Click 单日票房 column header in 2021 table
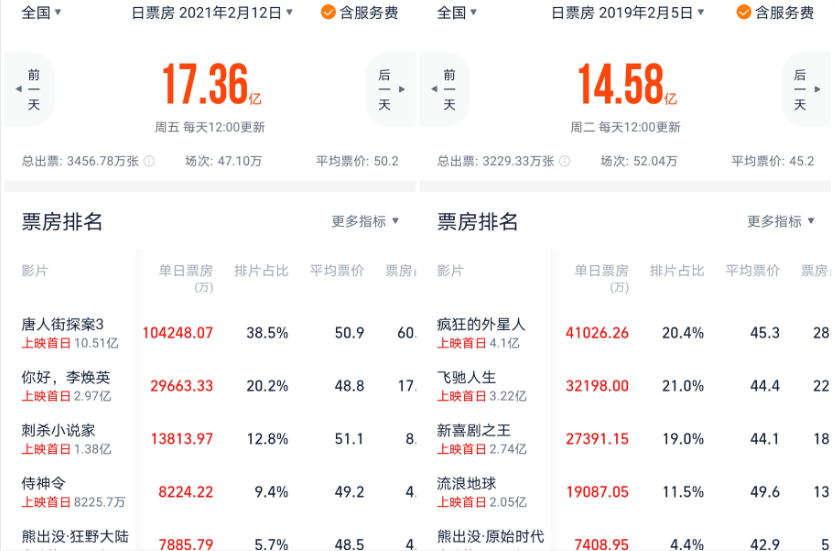The width and height of the screenshot is (834, 551). click(186, 279)
